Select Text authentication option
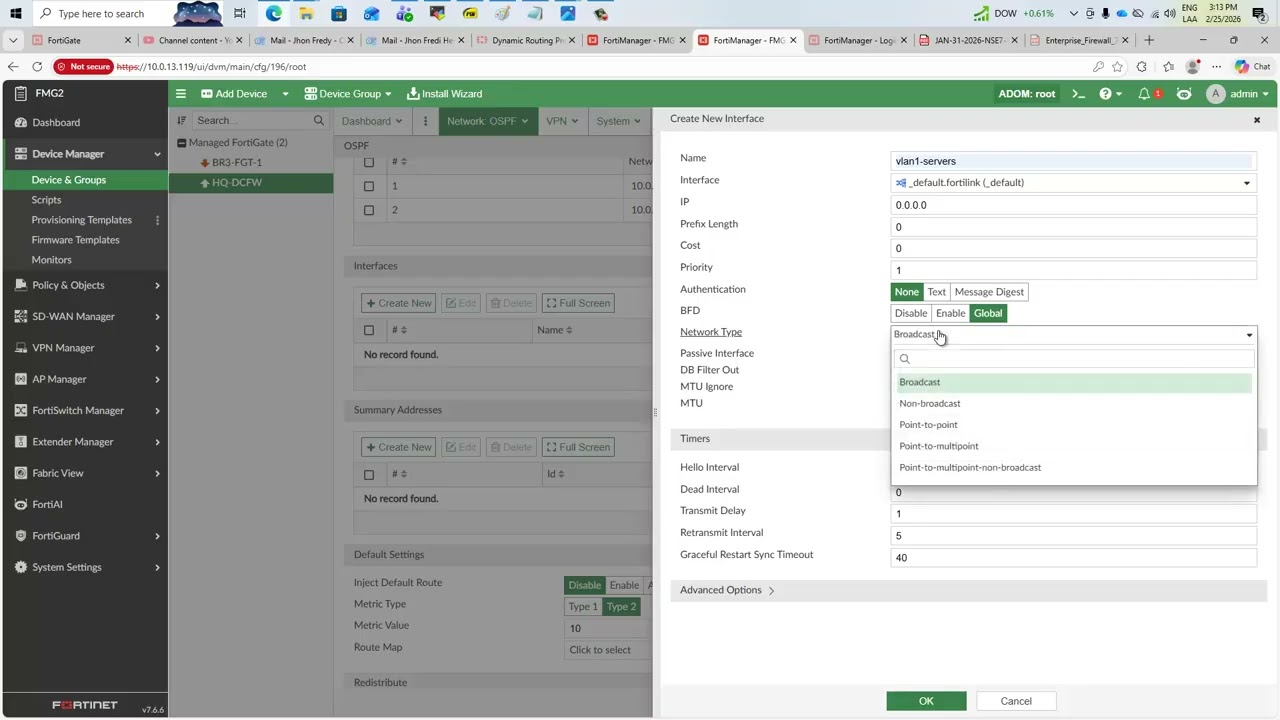 click(936, 292)
